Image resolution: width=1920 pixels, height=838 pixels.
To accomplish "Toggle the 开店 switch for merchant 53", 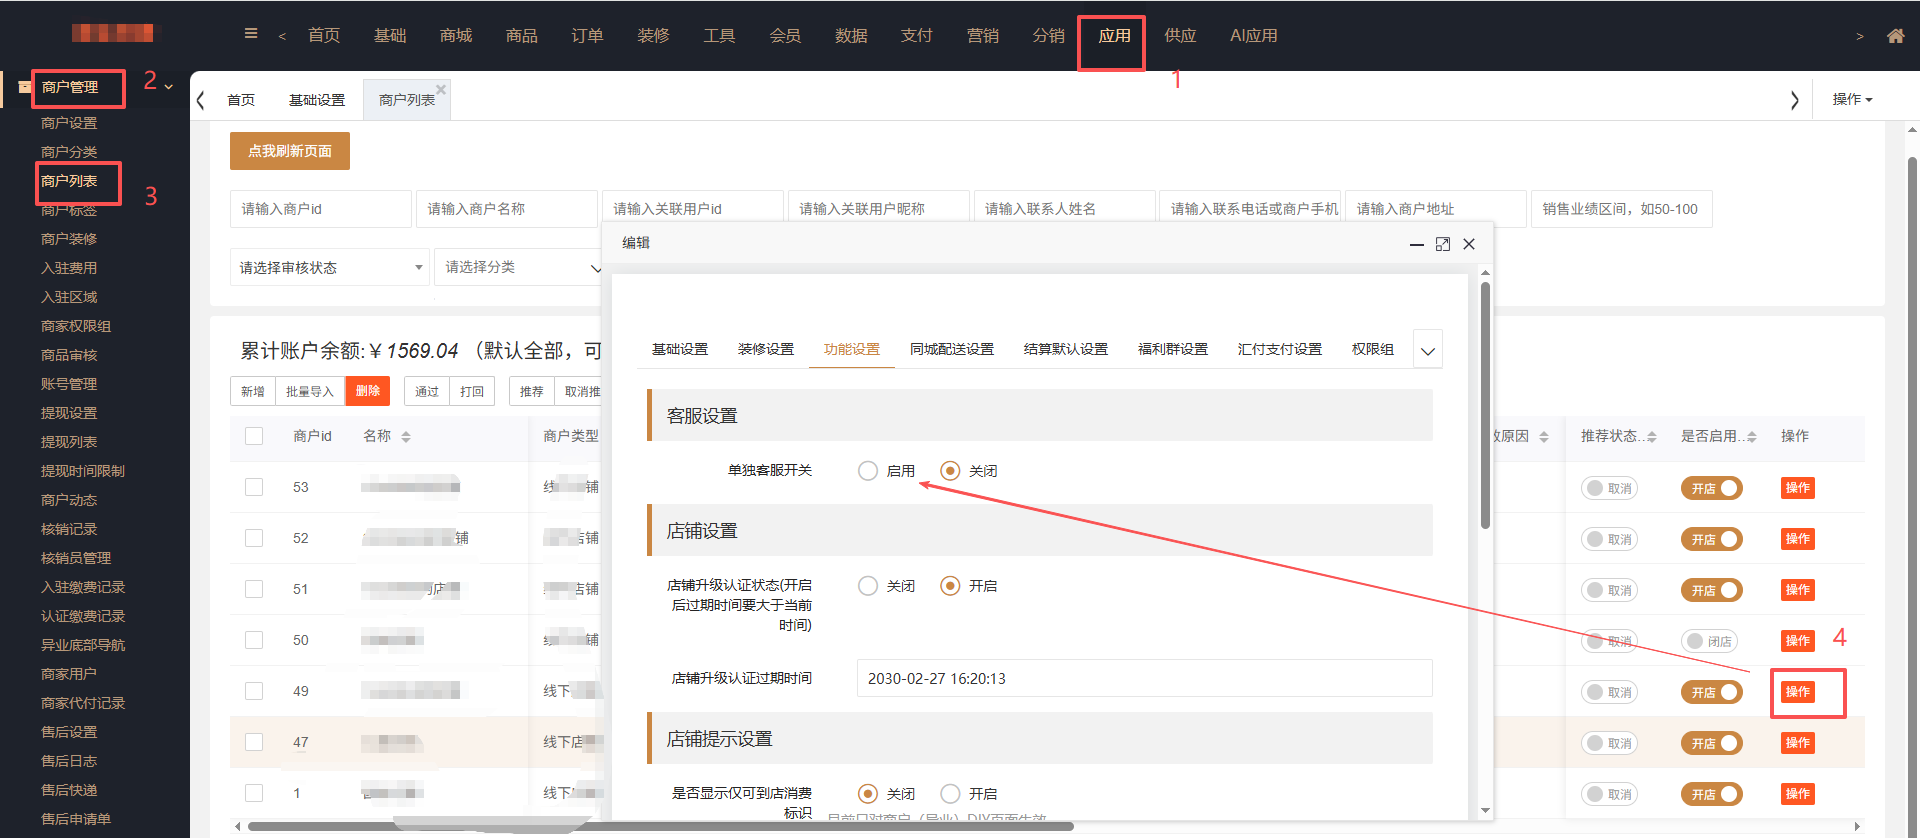I will pos(1712,488).
